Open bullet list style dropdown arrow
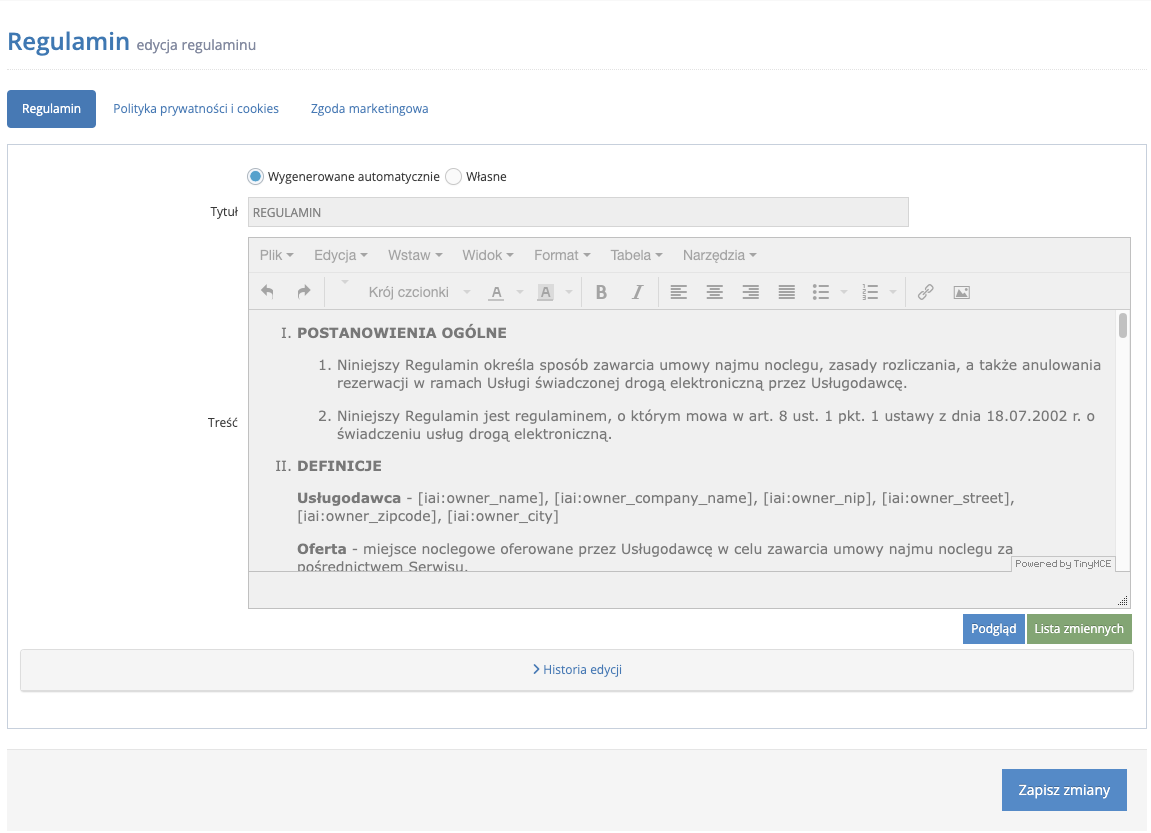This screenshot has width=1151, height=833. (844, 292)
